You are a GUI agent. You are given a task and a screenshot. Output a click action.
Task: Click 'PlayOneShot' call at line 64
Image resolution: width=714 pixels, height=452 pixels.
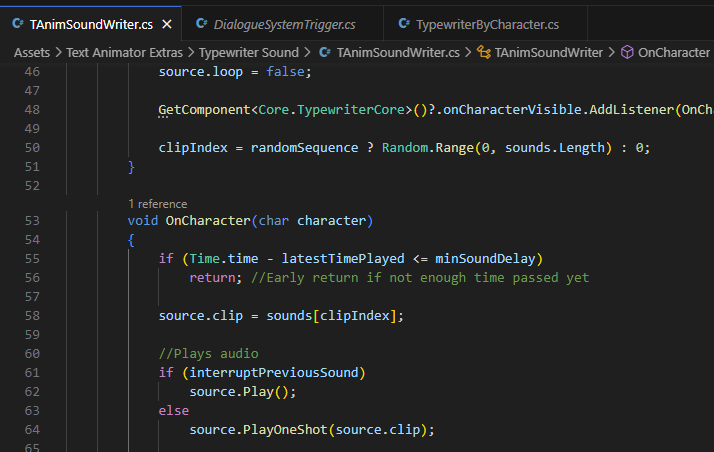(285, 430)
